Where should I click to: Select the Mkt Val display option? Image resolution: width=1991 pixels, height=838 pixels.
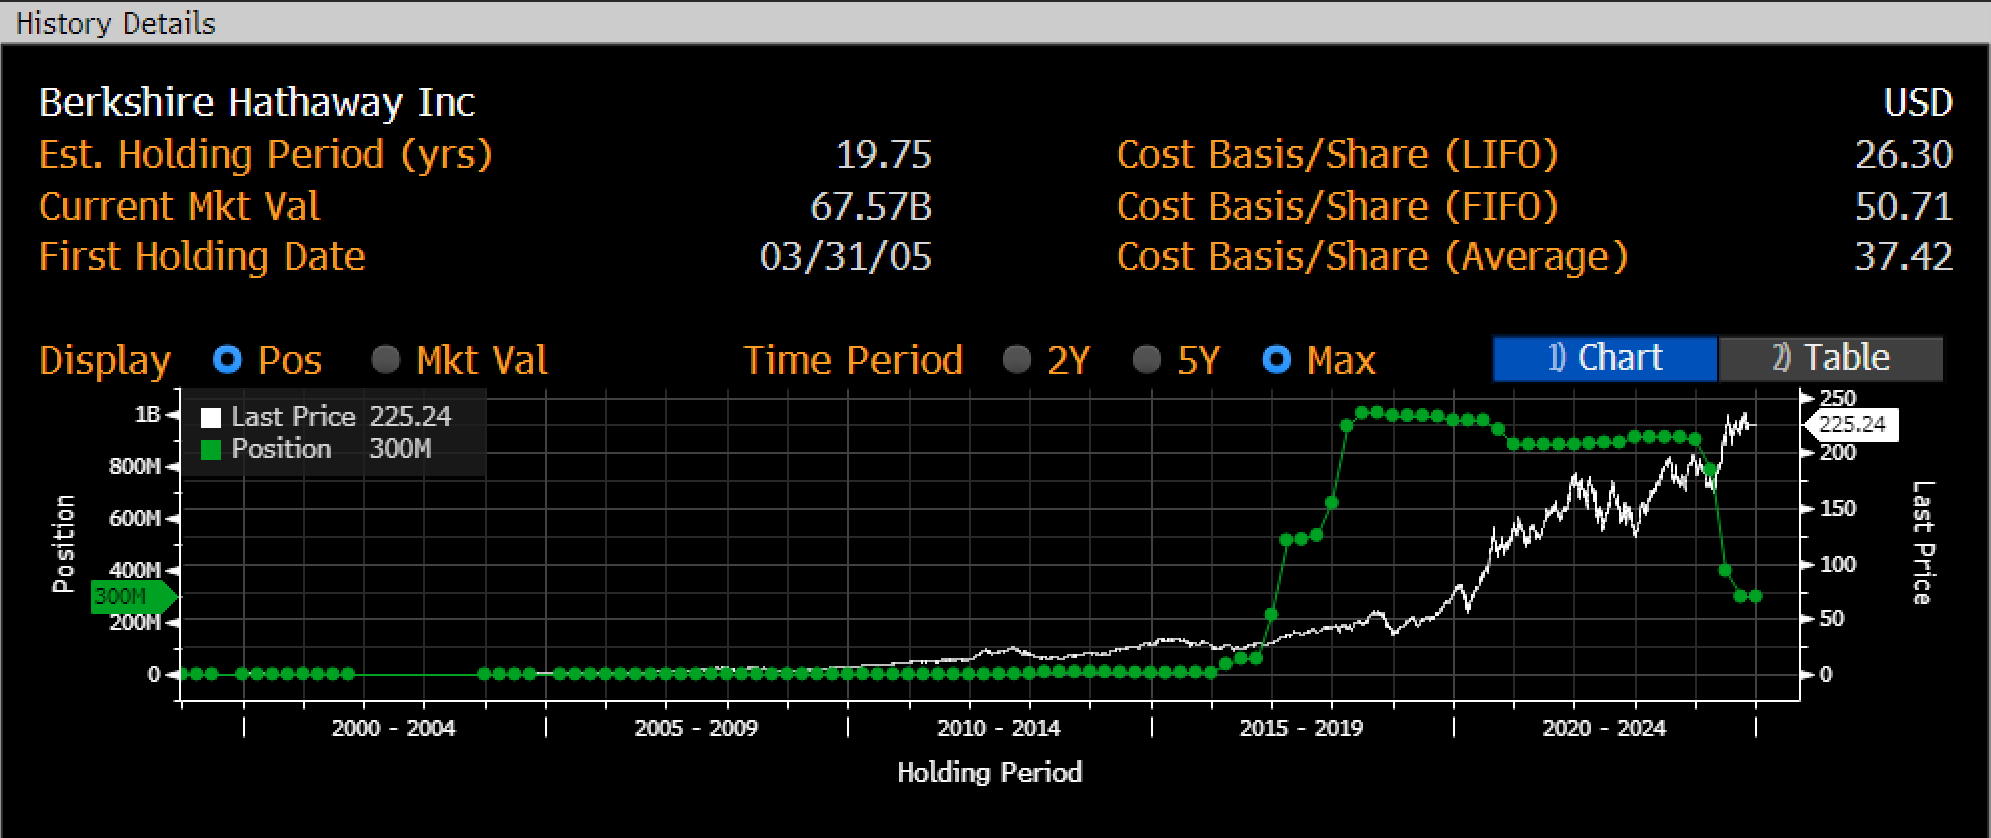tap(386, 359)
